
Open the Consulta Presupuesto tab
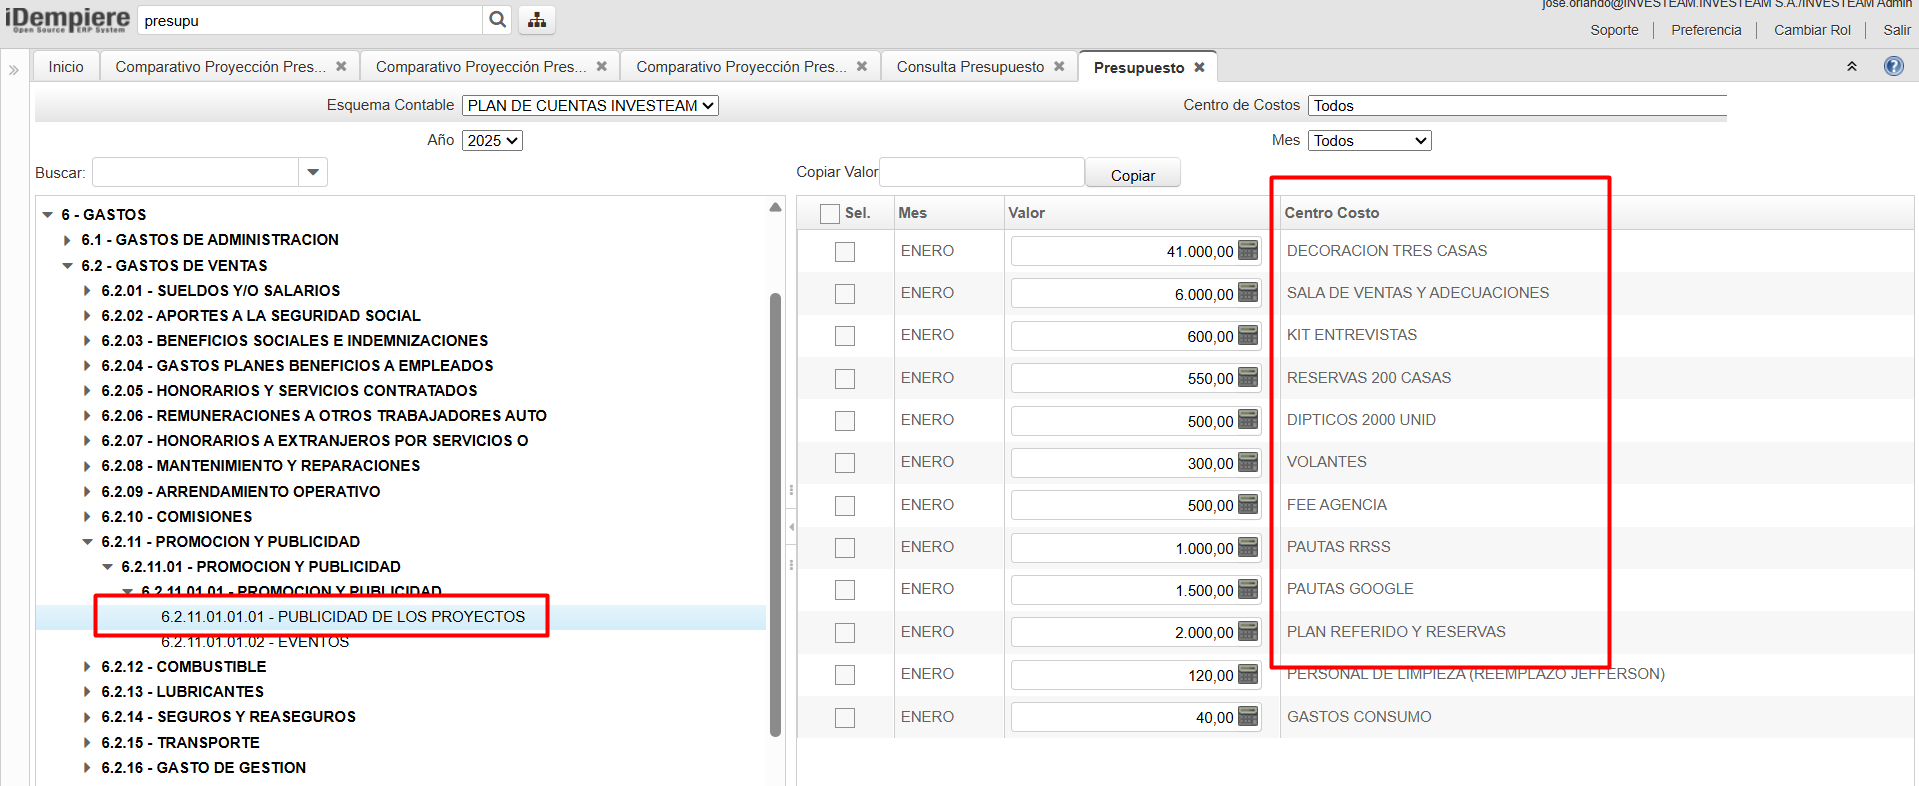click(x=969, y=66)
